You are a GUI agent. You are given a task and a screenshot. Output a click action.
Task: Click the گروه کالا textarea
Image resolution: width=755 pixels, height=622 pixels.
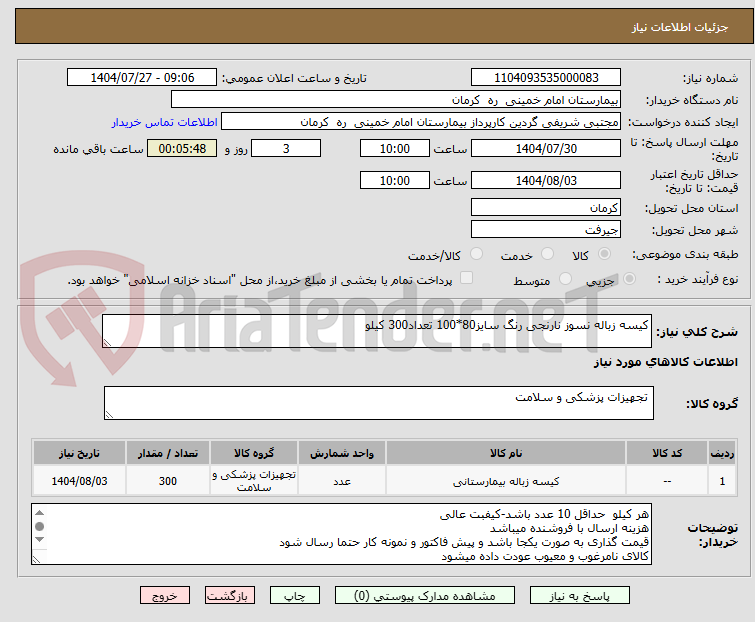[378, 403]
